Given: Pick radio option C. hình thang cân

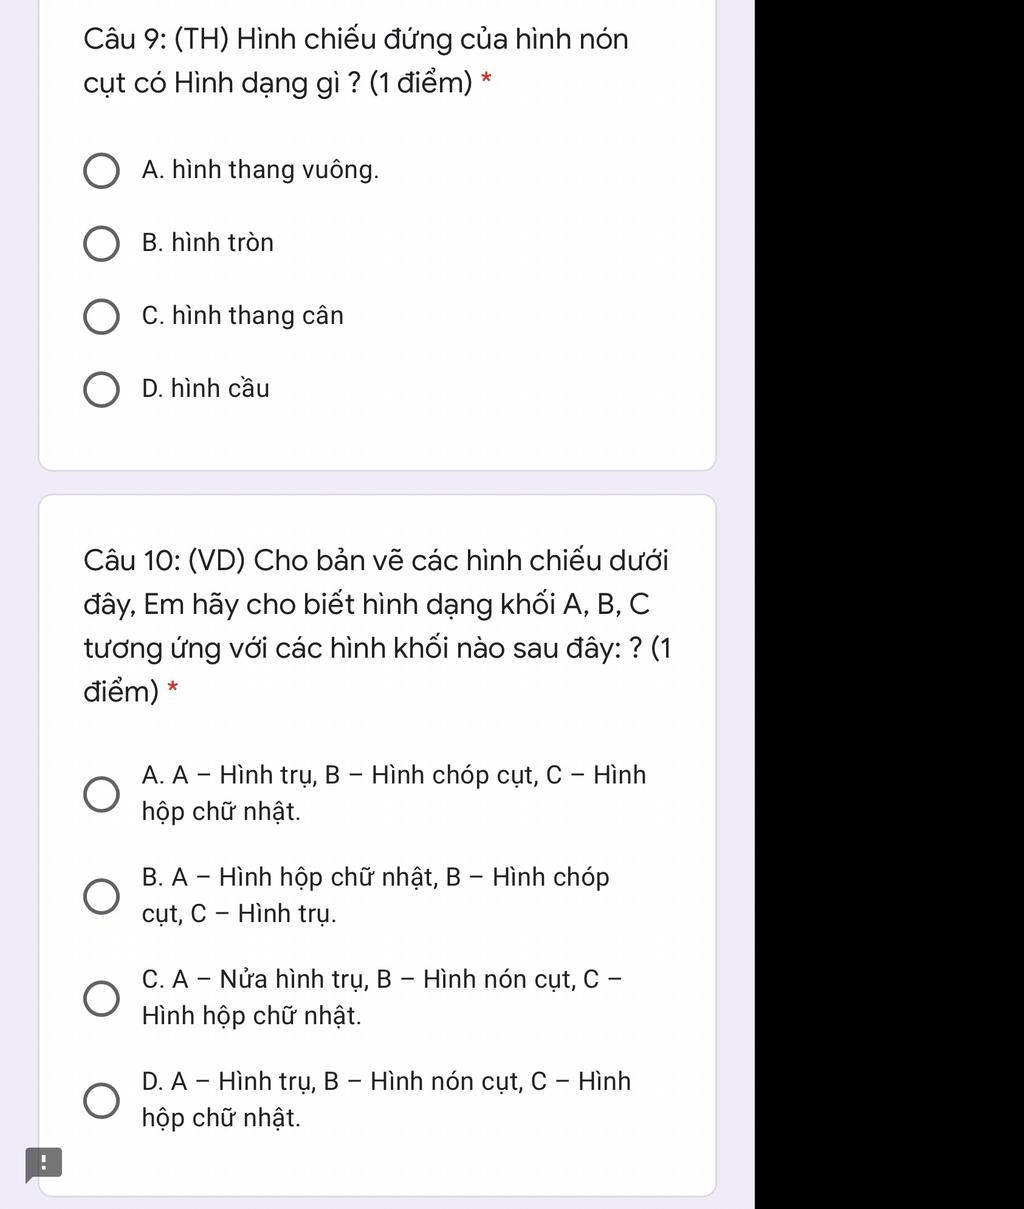Looking at the screenshot, I should click(100, 316).
